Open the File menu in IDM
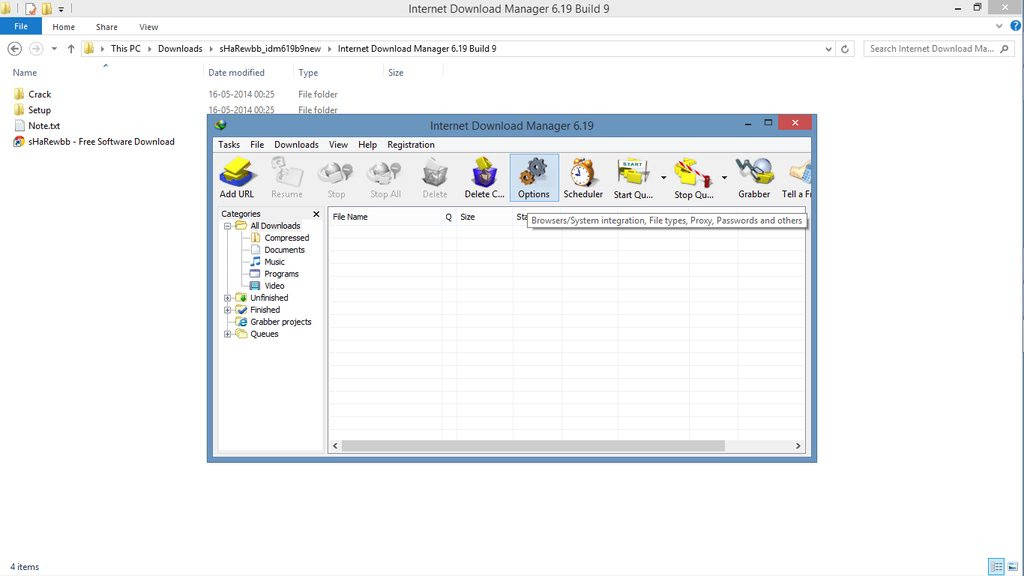The image size is (1024, 576). (257, 145)
